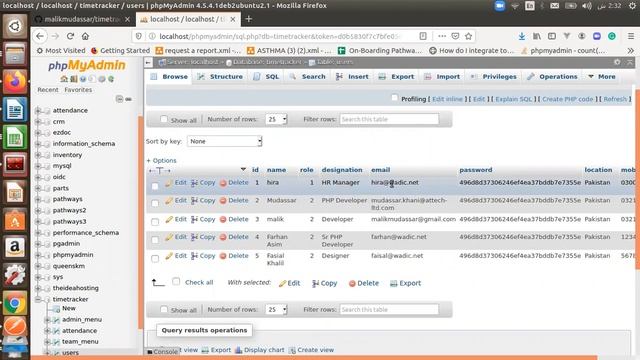The height and width of the screenshot is (360, 640).
Task: Open the Firefox hamburger menu
Action: click(631, 36)
